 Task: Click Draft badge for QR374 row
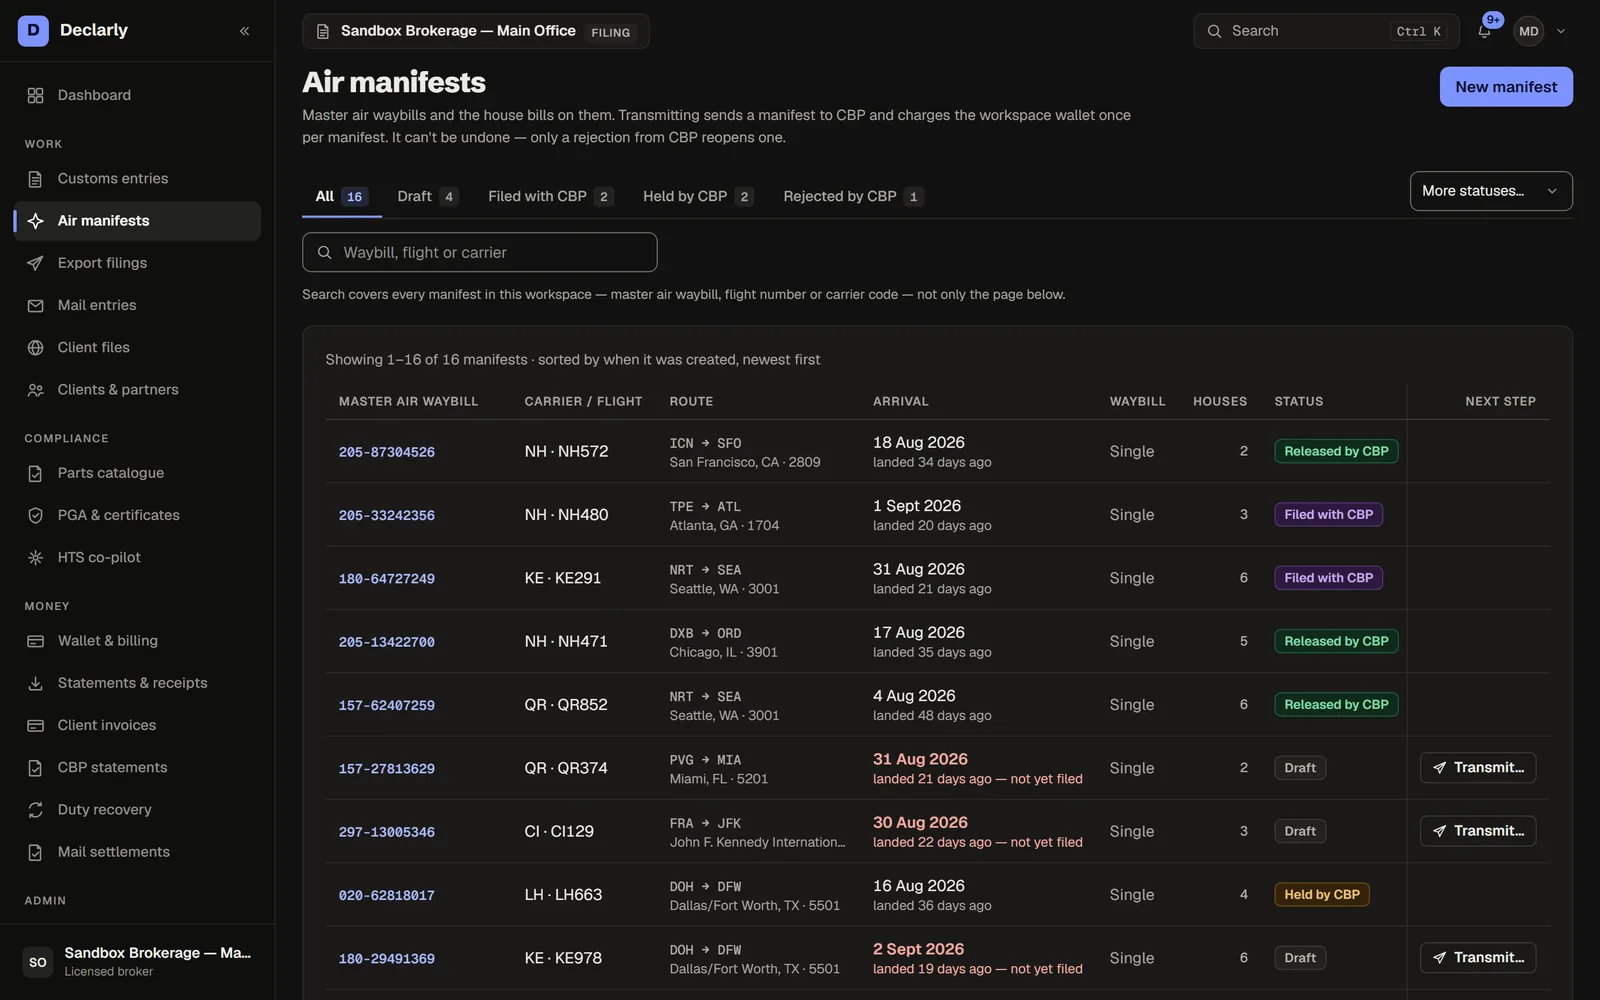1300,768
